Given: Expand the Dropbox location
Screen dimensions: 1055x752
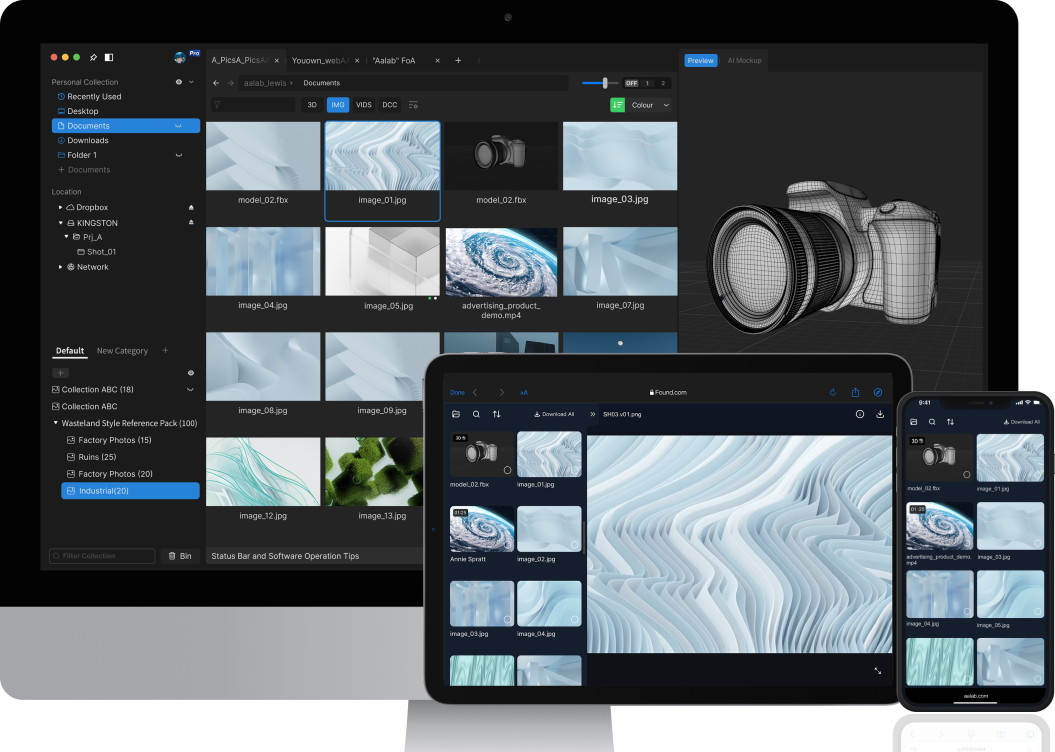Looking at the screenshot, I should coord(60,207).
